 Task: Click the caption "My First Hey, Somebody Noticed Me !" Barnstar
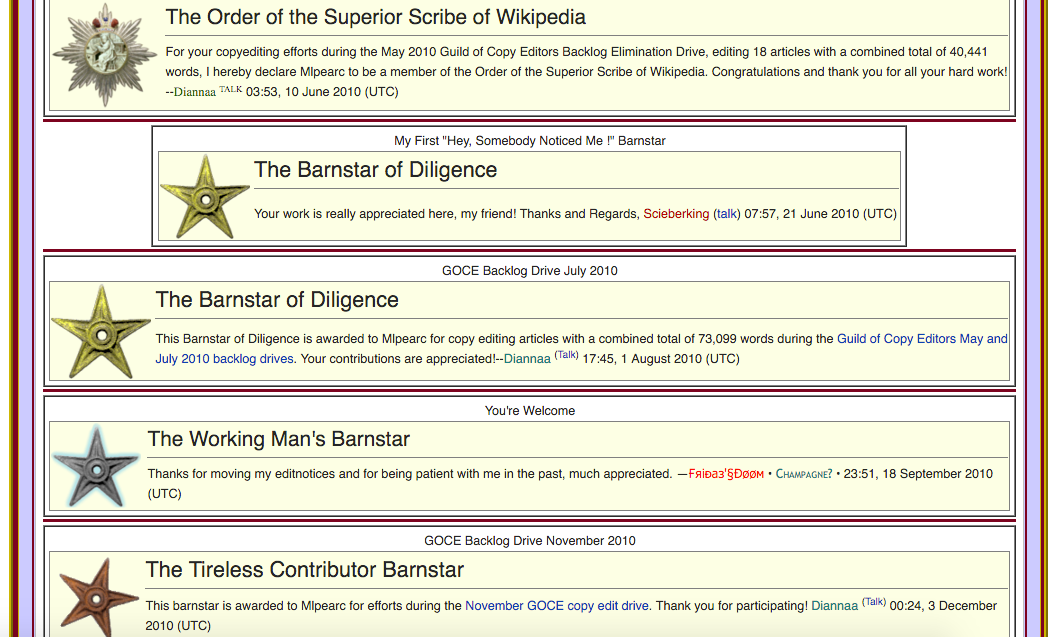point(530,141)
